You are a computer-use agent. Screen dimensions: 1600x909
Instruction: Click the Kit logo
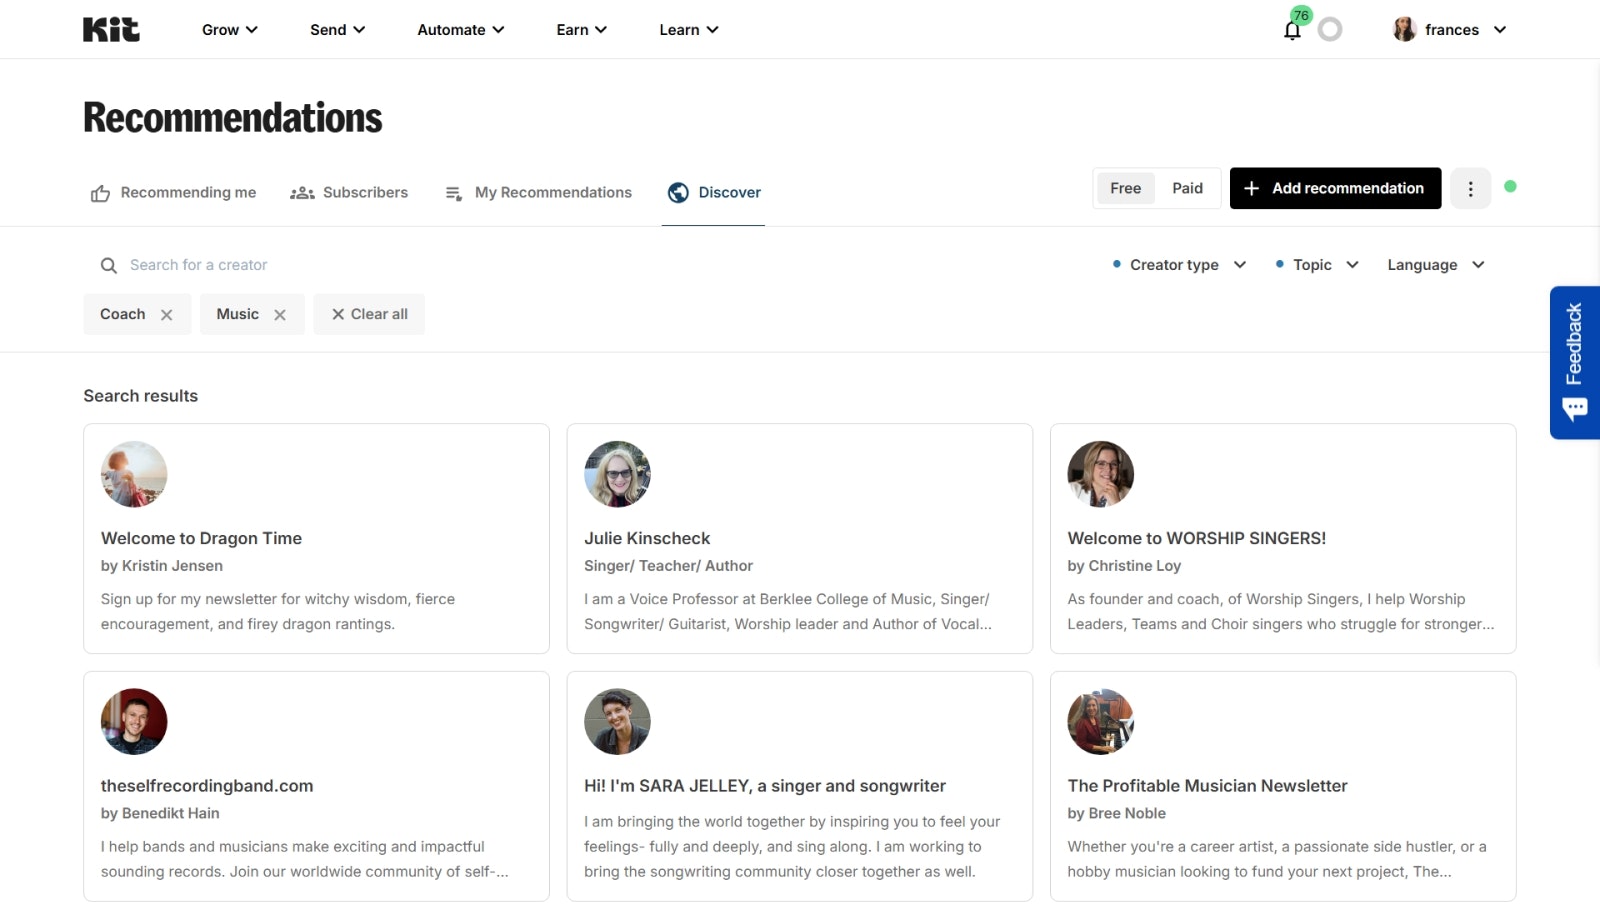click(111, 30)
